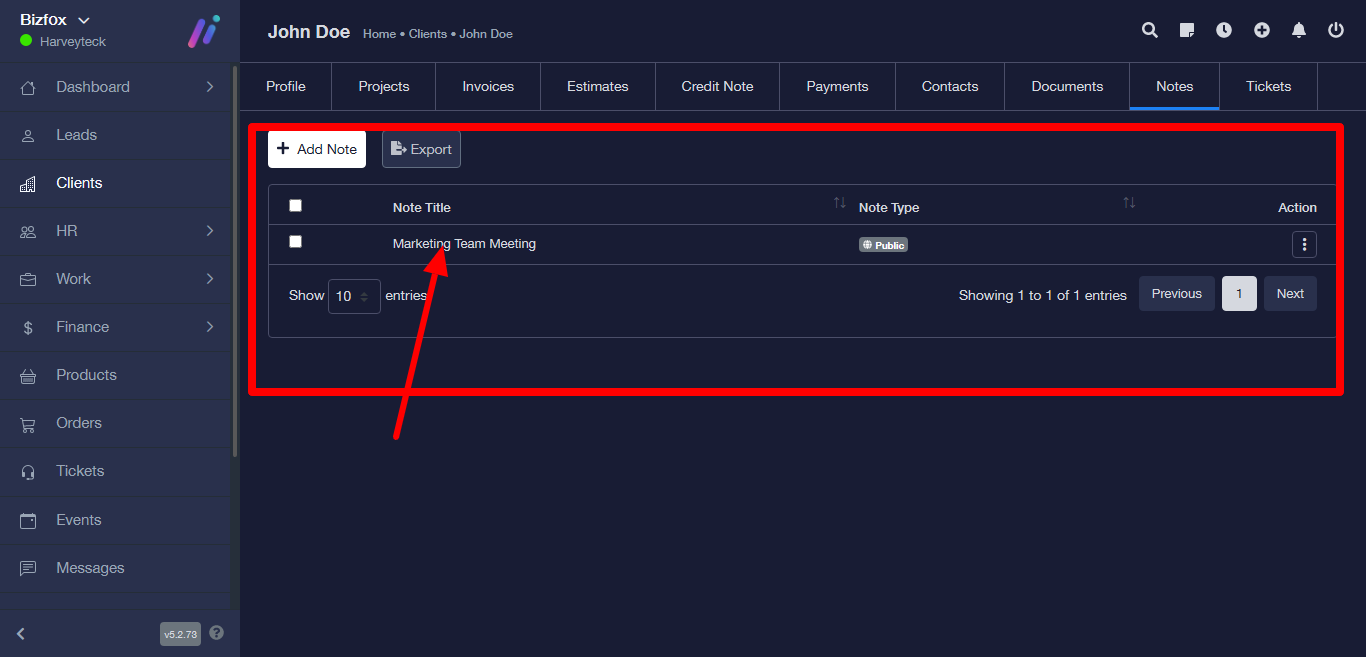Screen dimensions: 1366x657
Task: Open sticky notes icon in header
Action: click(1187, 31)
